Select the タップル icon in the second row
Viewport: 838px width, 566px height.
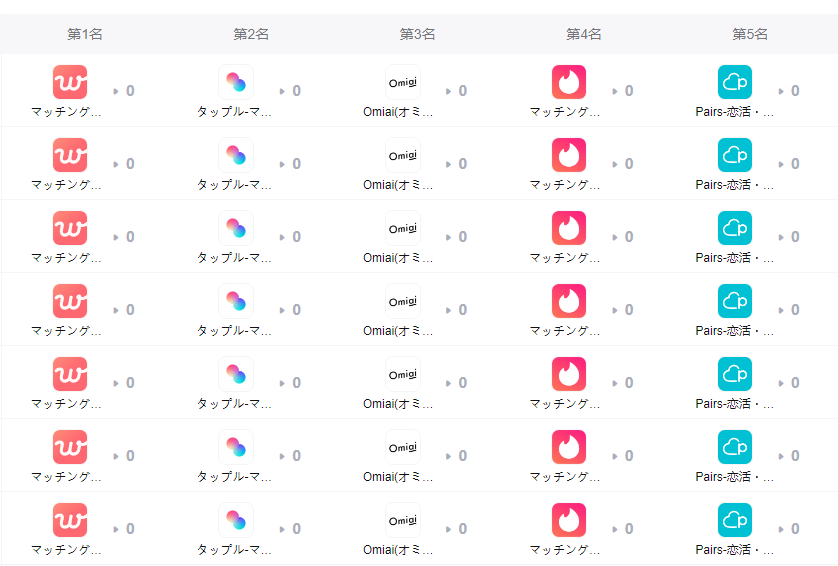[x=236, y=155]
